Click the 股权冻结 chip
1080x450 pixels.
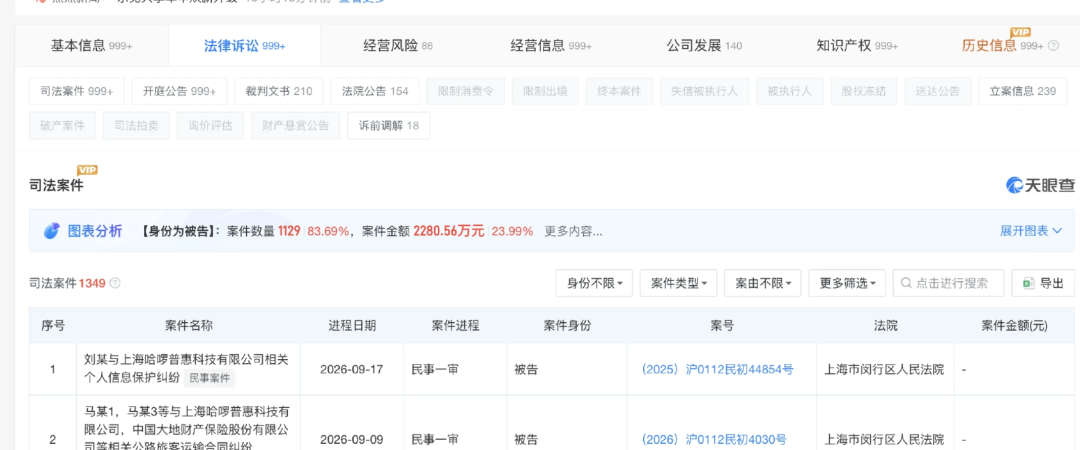864,91
